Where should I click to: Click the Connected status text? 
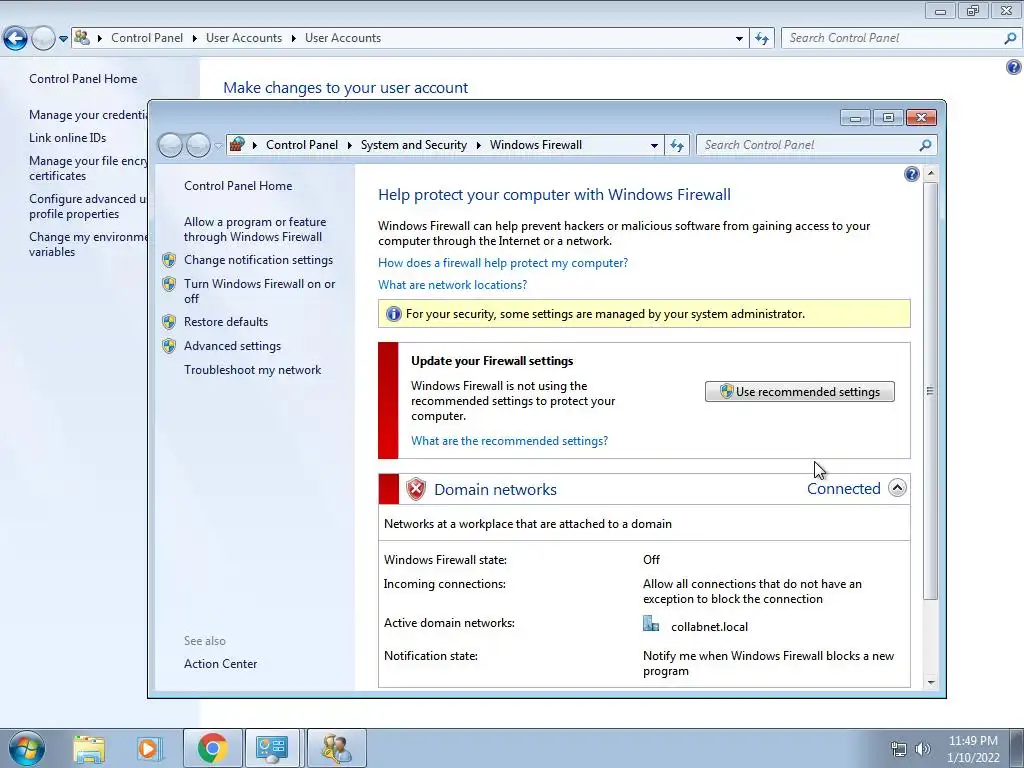[844, 489]
